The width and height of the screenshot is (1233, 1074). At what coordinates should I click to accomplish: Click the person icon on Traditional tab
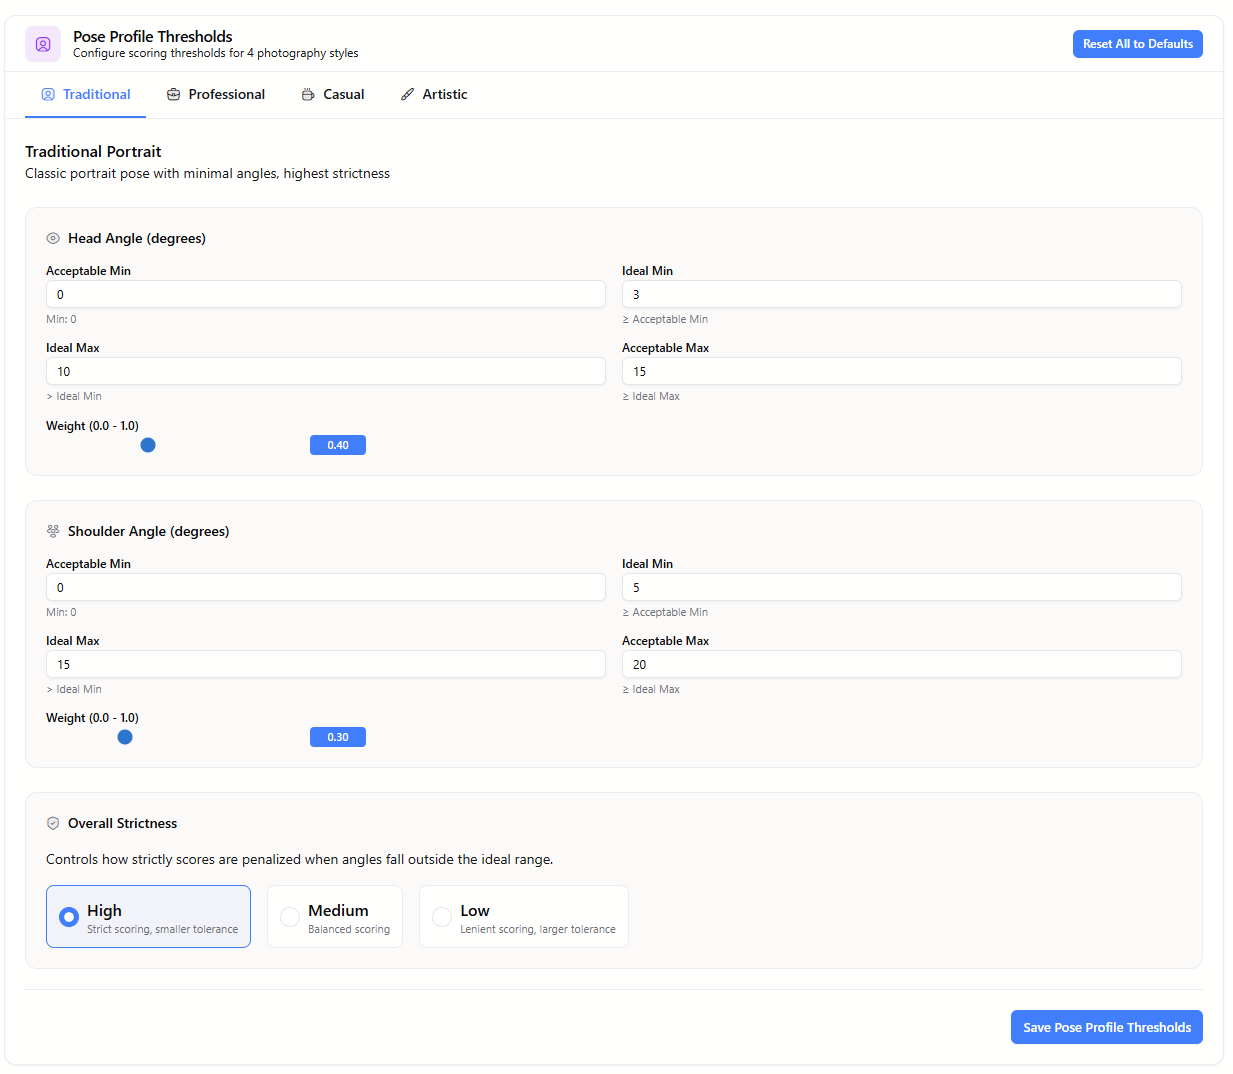(x=48, y=94)
